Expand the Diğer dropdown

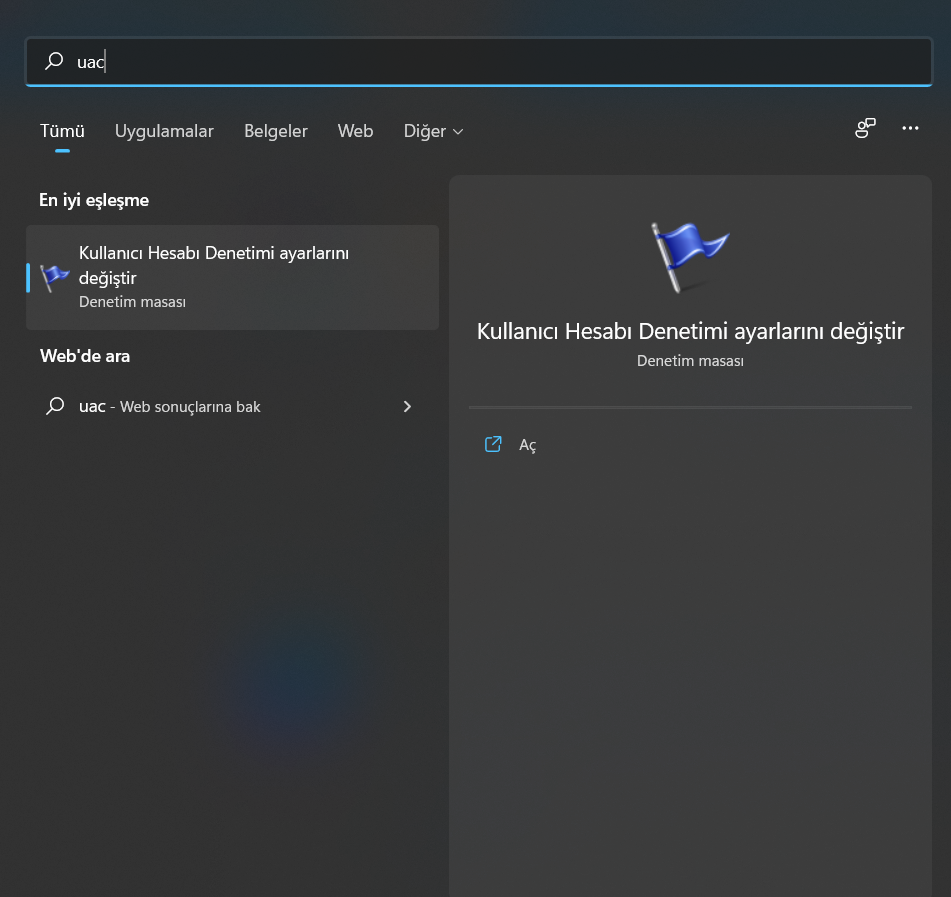tap(433, 131)
